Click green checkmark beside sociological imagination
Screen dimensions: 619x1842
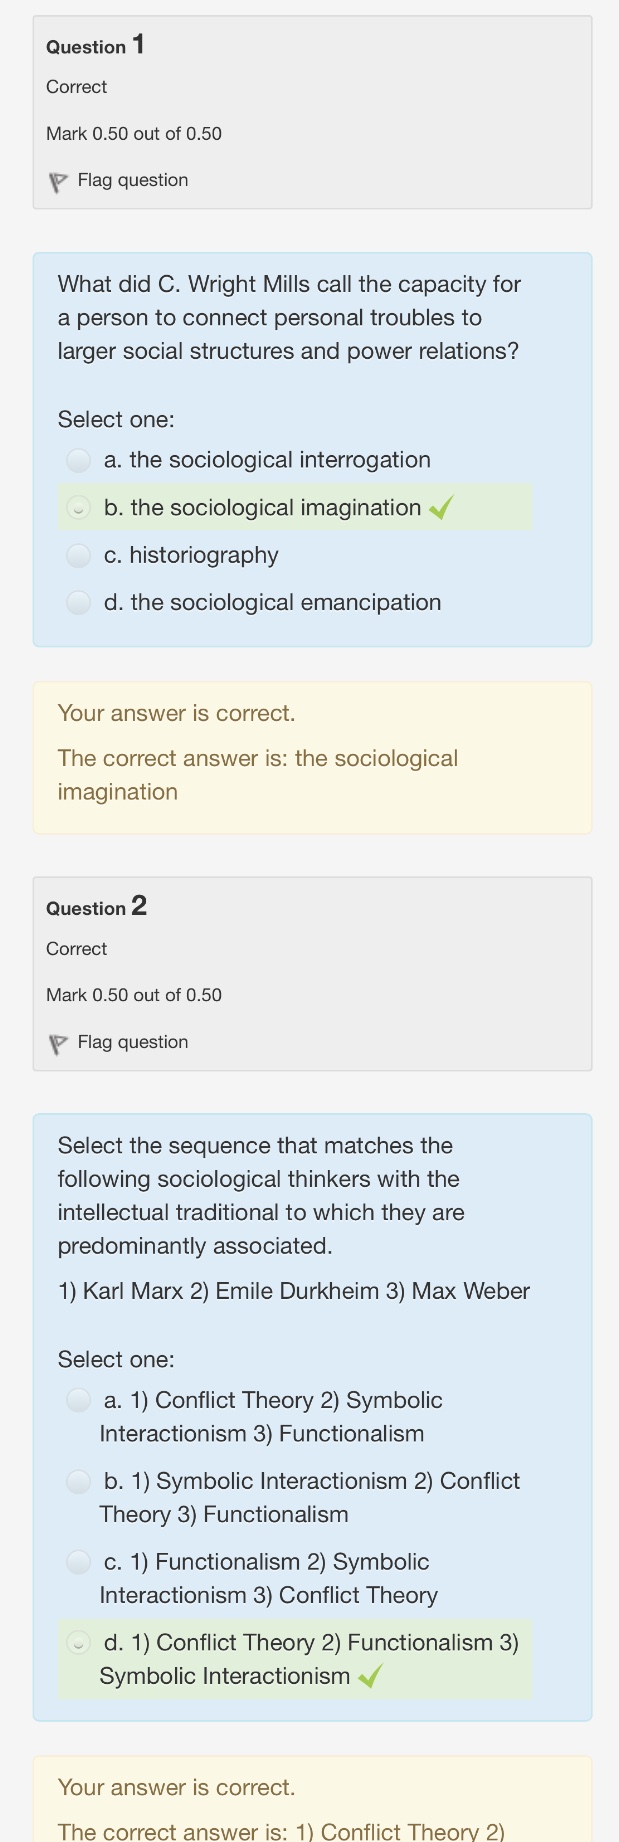pos(441,508)
